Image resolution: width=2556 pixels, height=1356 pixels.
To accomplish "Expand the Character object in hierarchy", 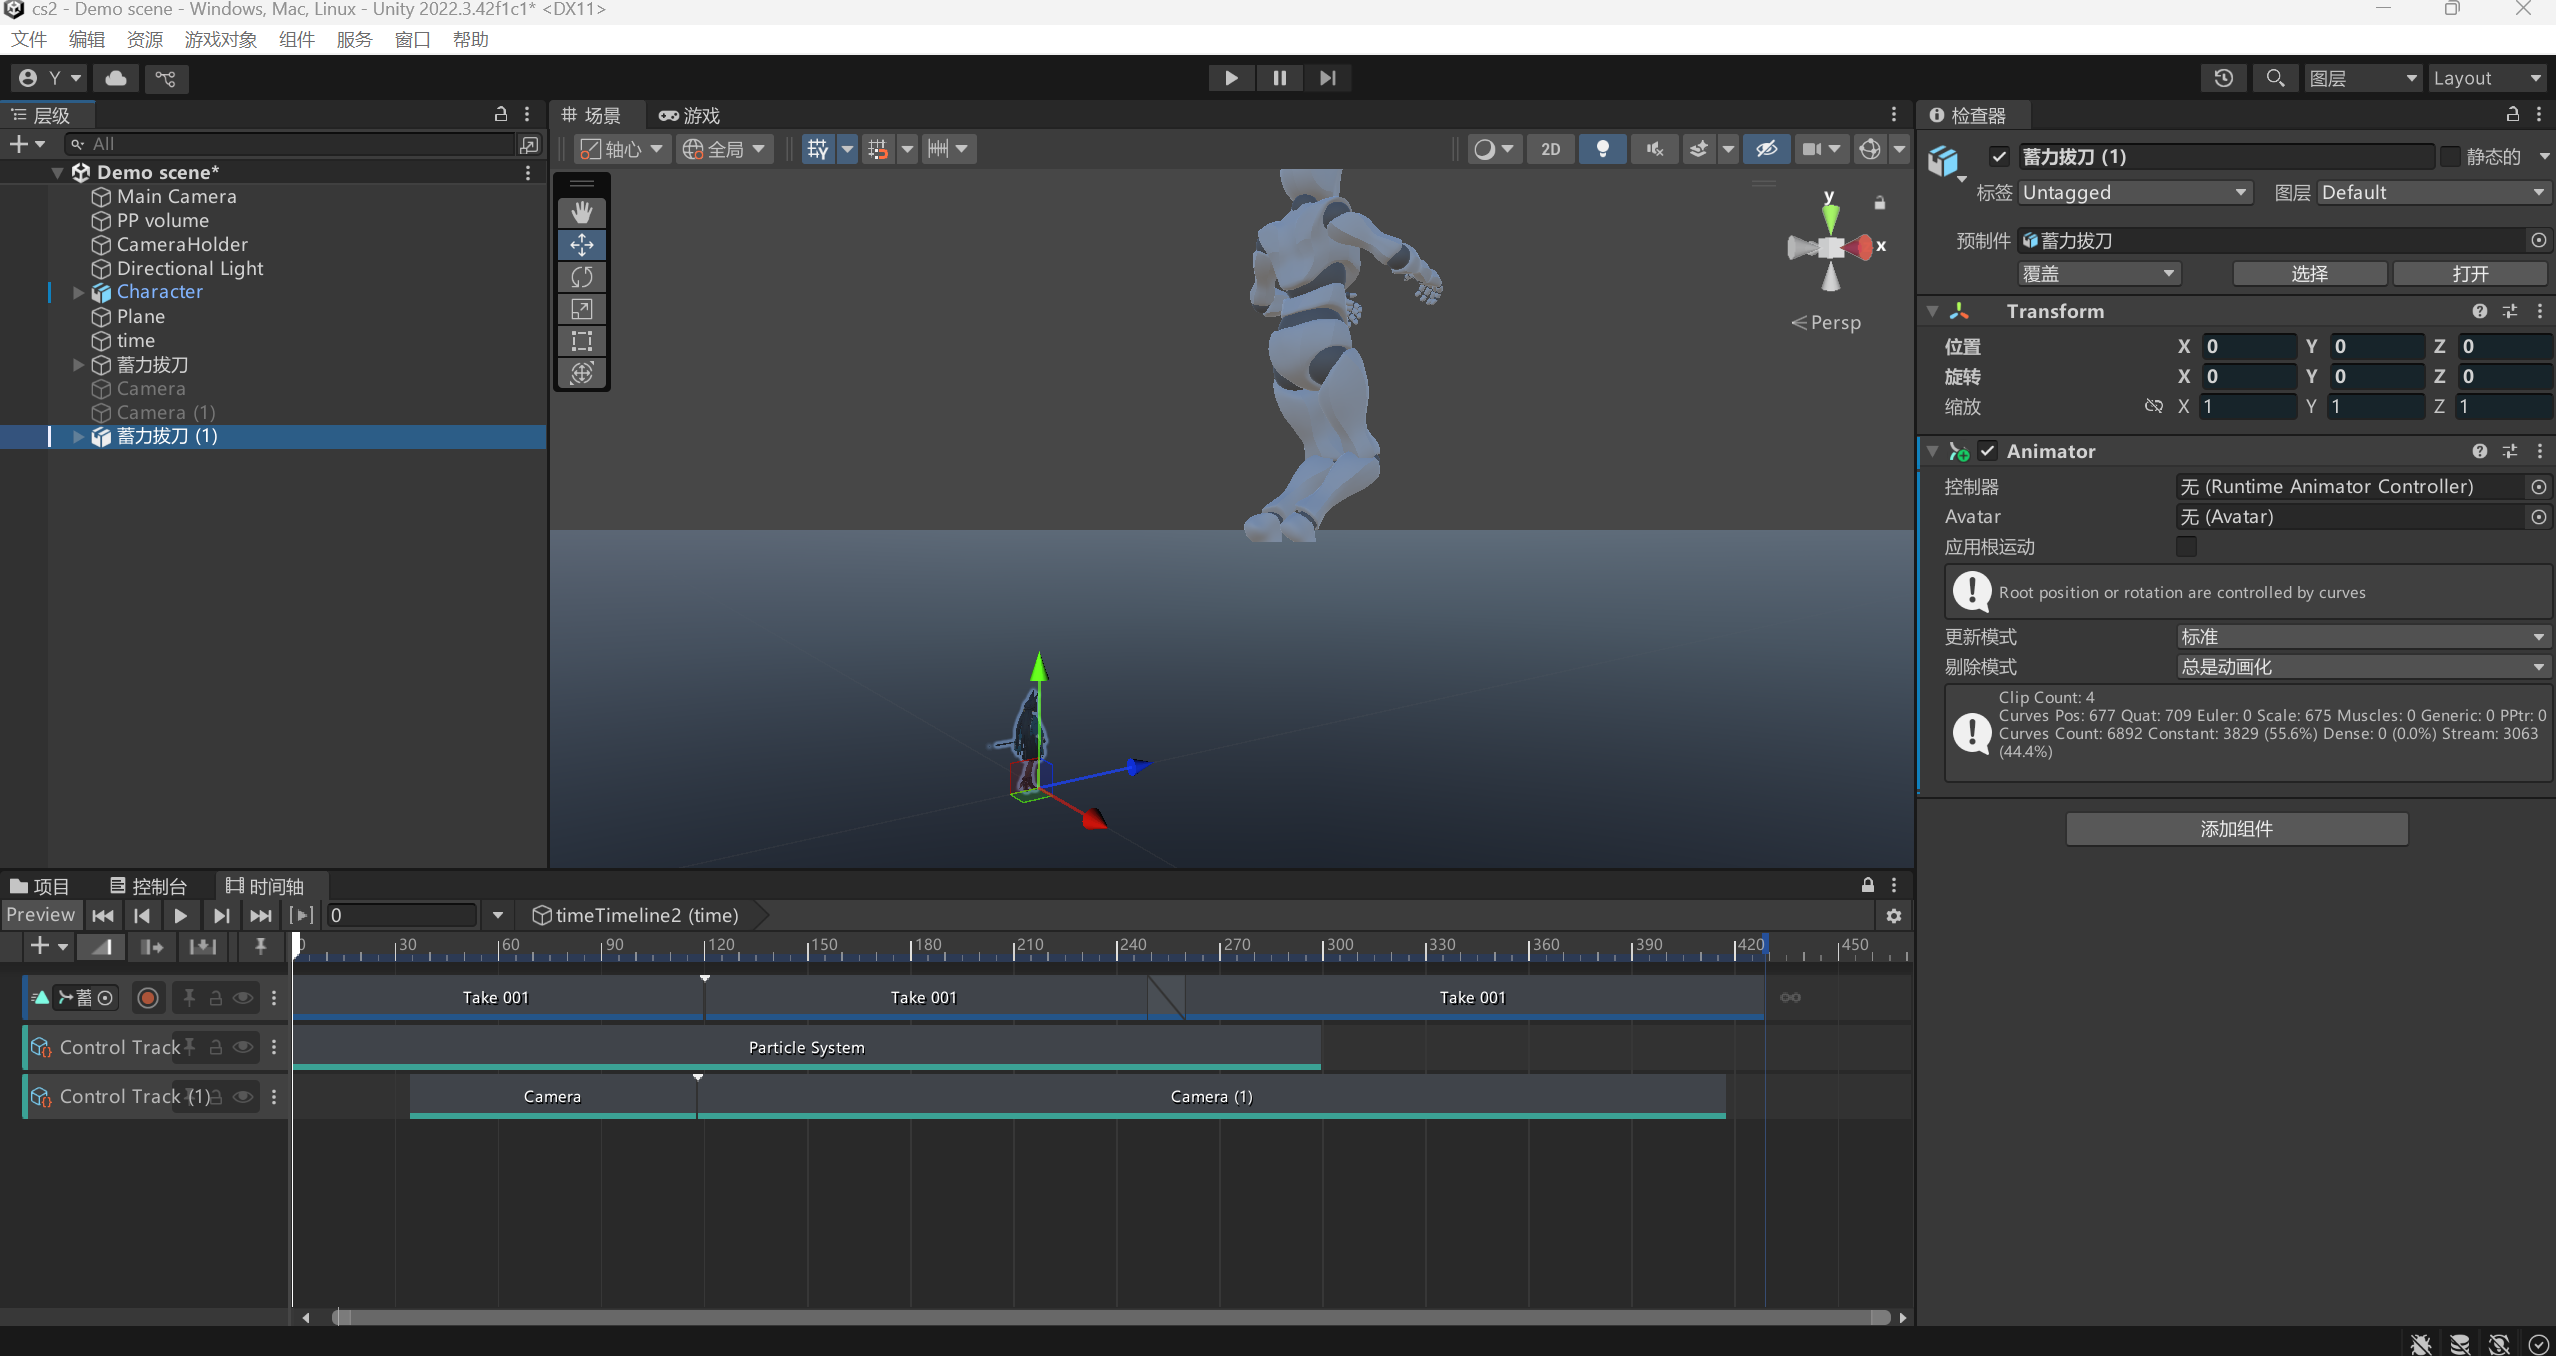I will point(78,292).
